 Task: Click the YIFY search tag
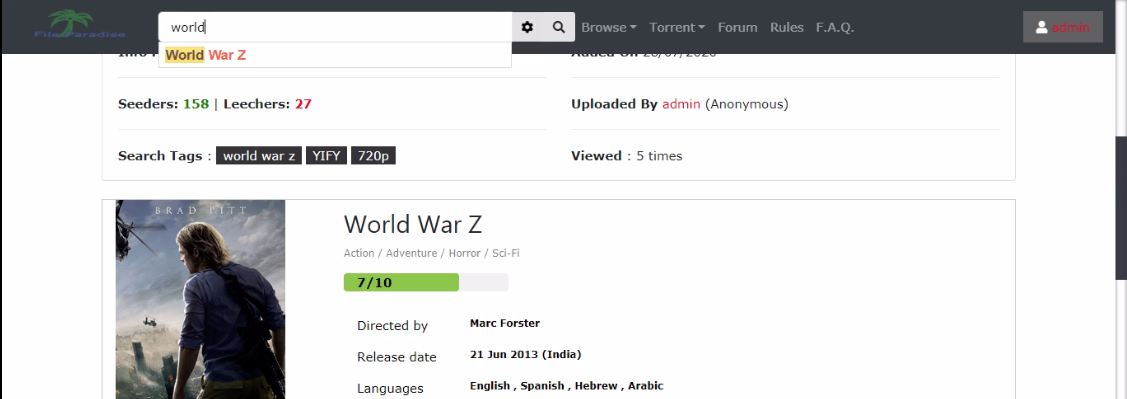326,156
